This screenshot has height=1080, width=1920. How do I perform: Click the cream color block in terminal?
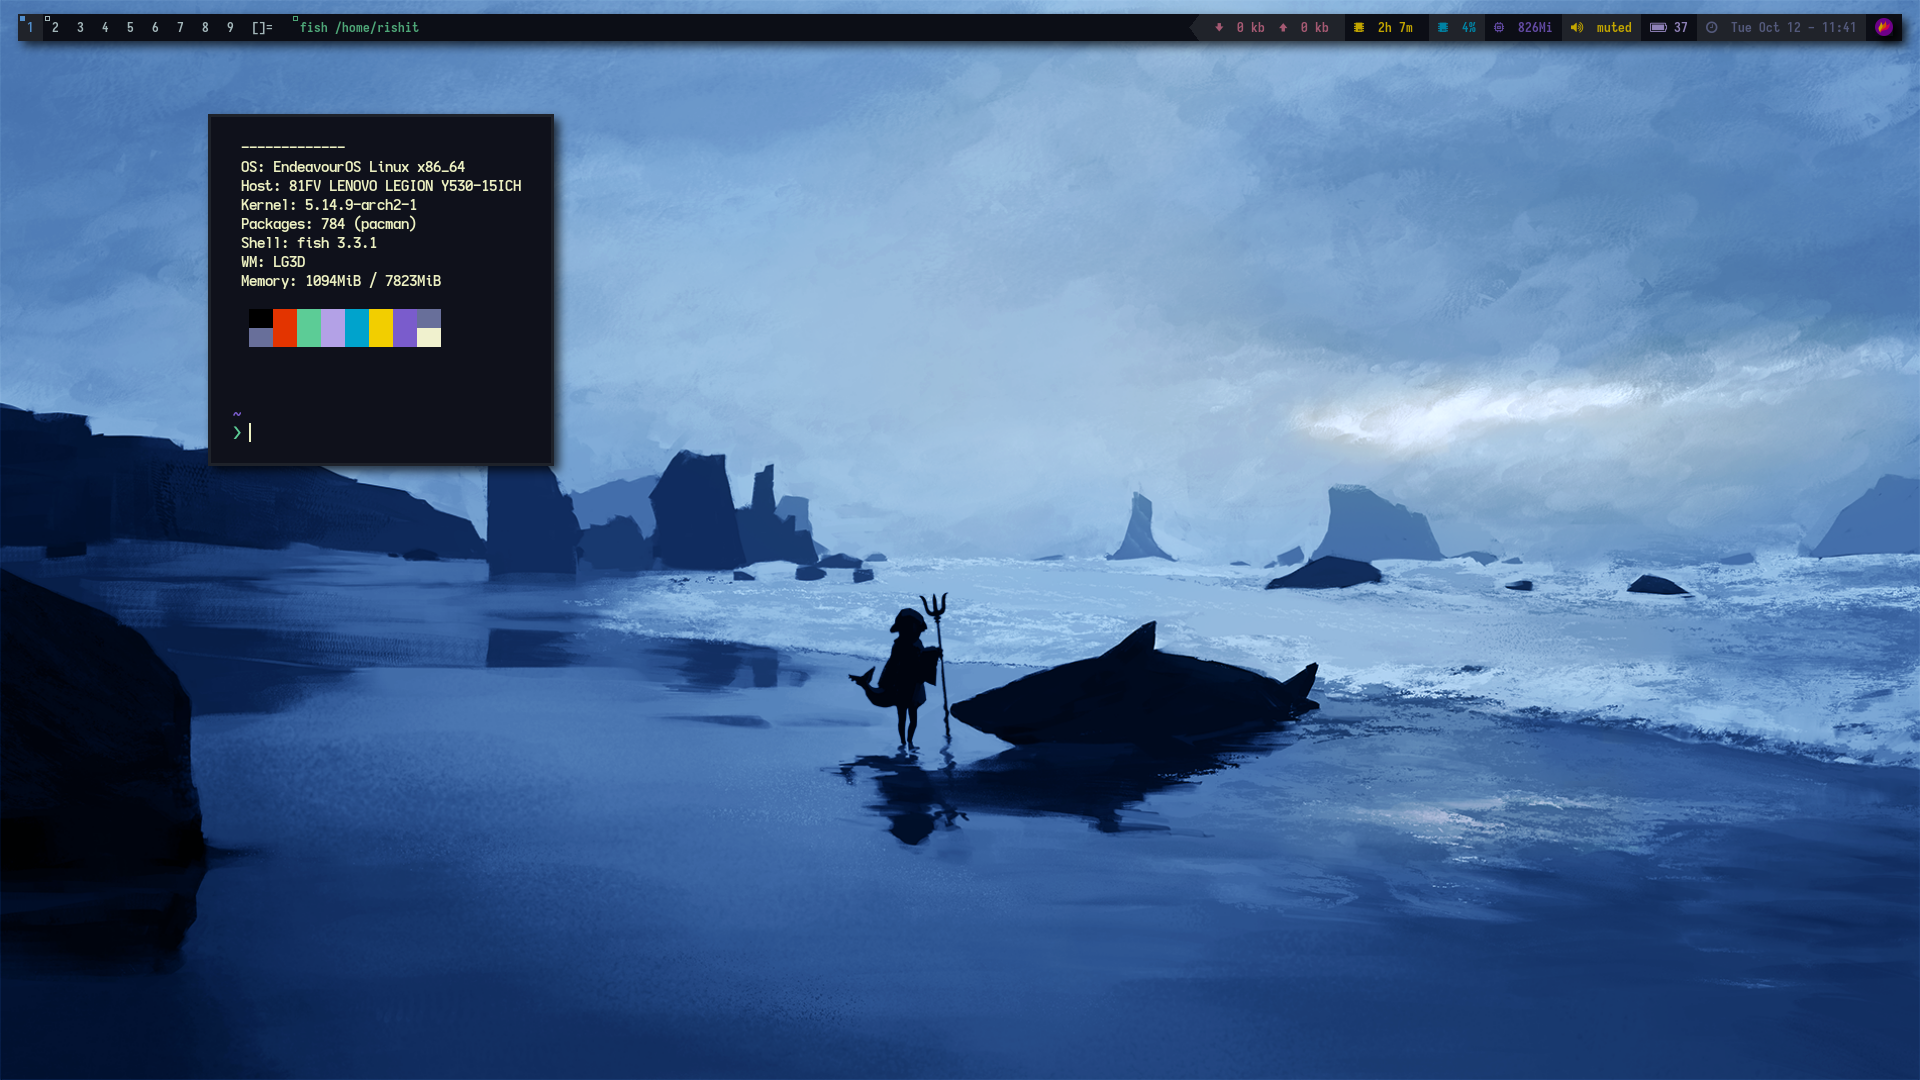[x=429, y=338]
